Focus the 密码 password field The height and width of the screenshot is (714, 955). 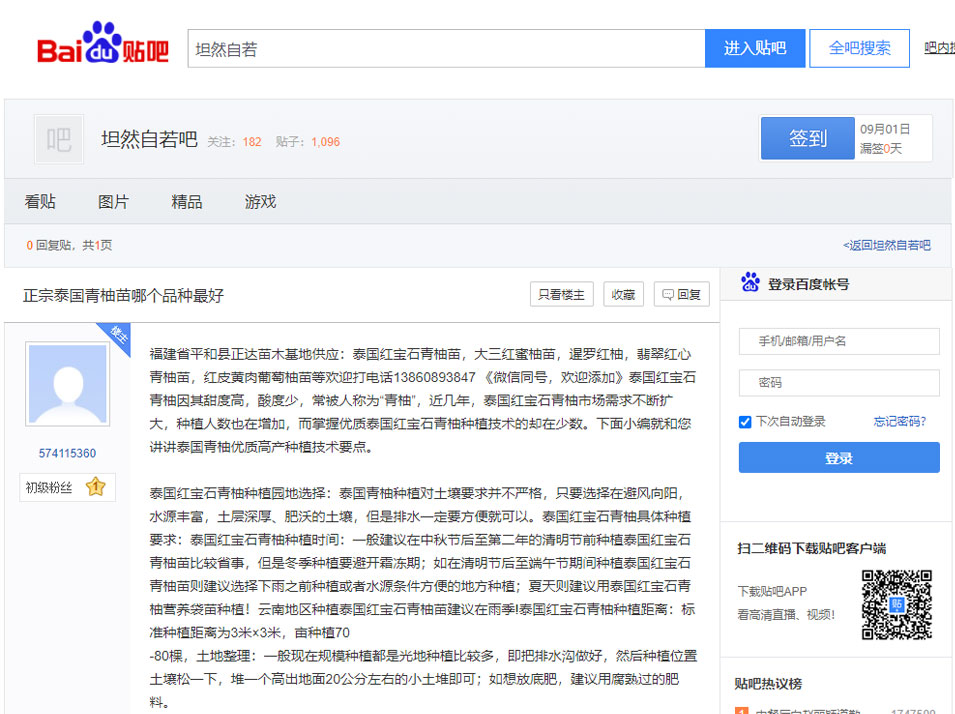click(839, 383)
